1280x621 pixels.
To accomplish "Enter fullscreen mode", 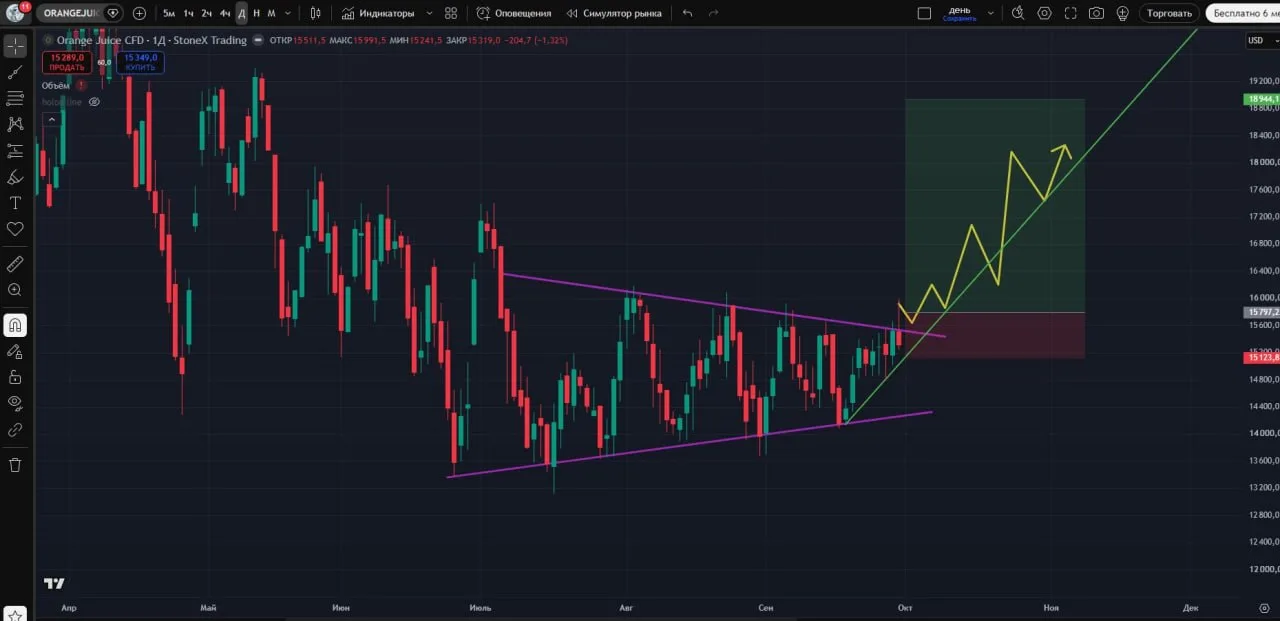I will click(x=1071, y=13).
